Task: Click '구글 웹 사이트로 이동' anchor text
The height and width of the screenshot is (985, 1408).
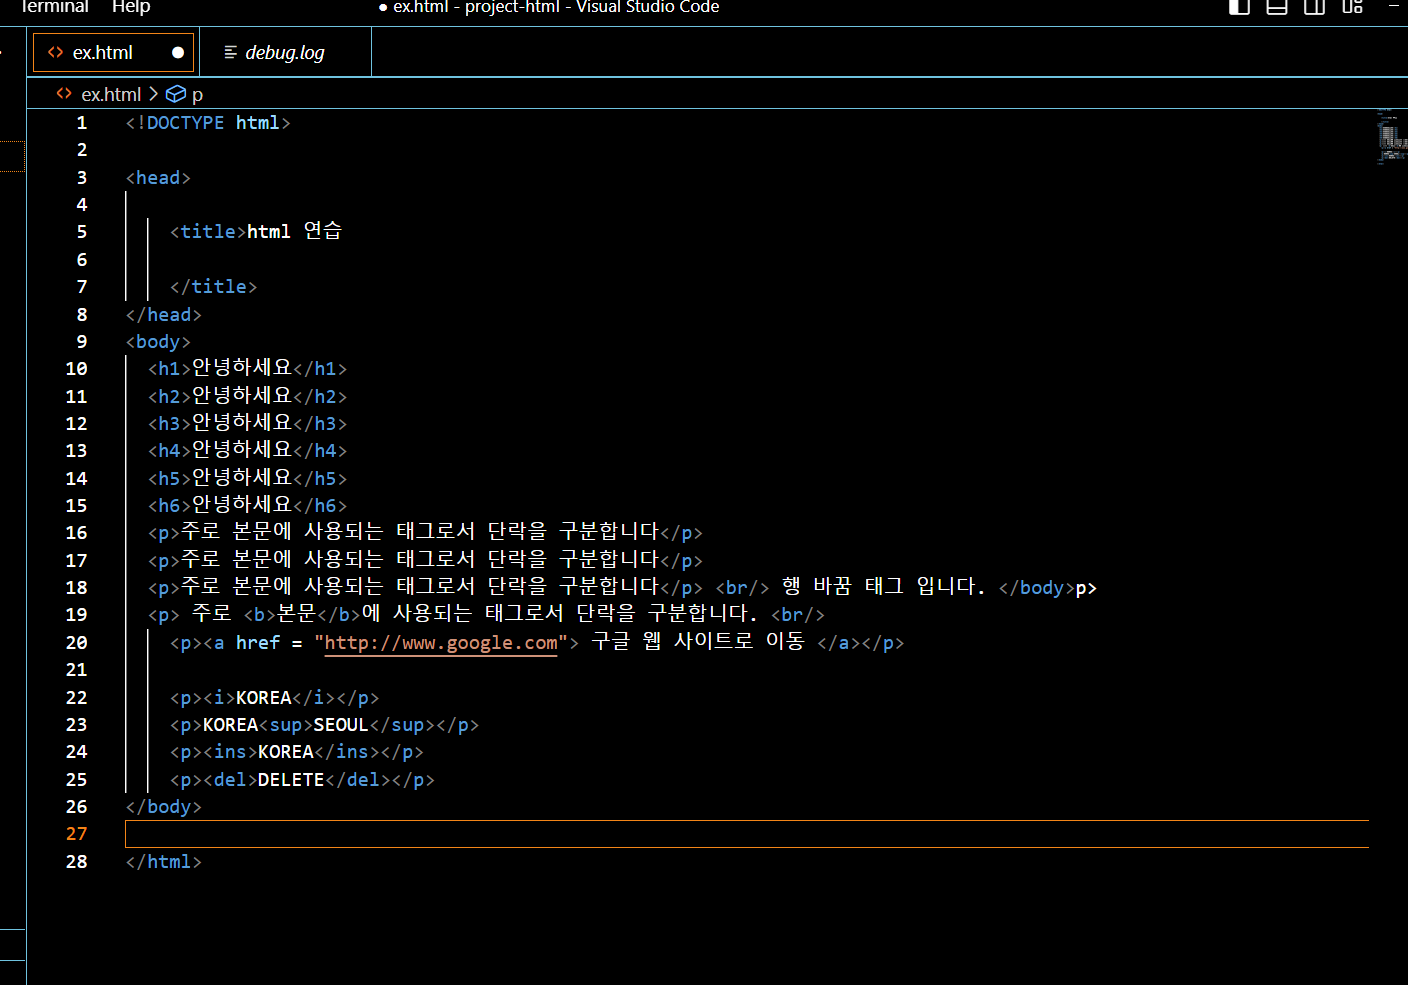Action: 698,642
